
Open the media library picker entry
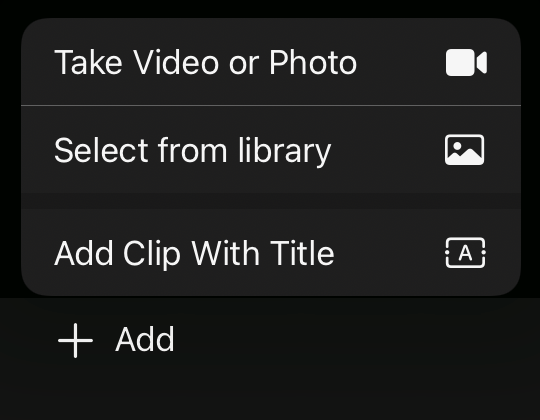[x=271, y=150]
